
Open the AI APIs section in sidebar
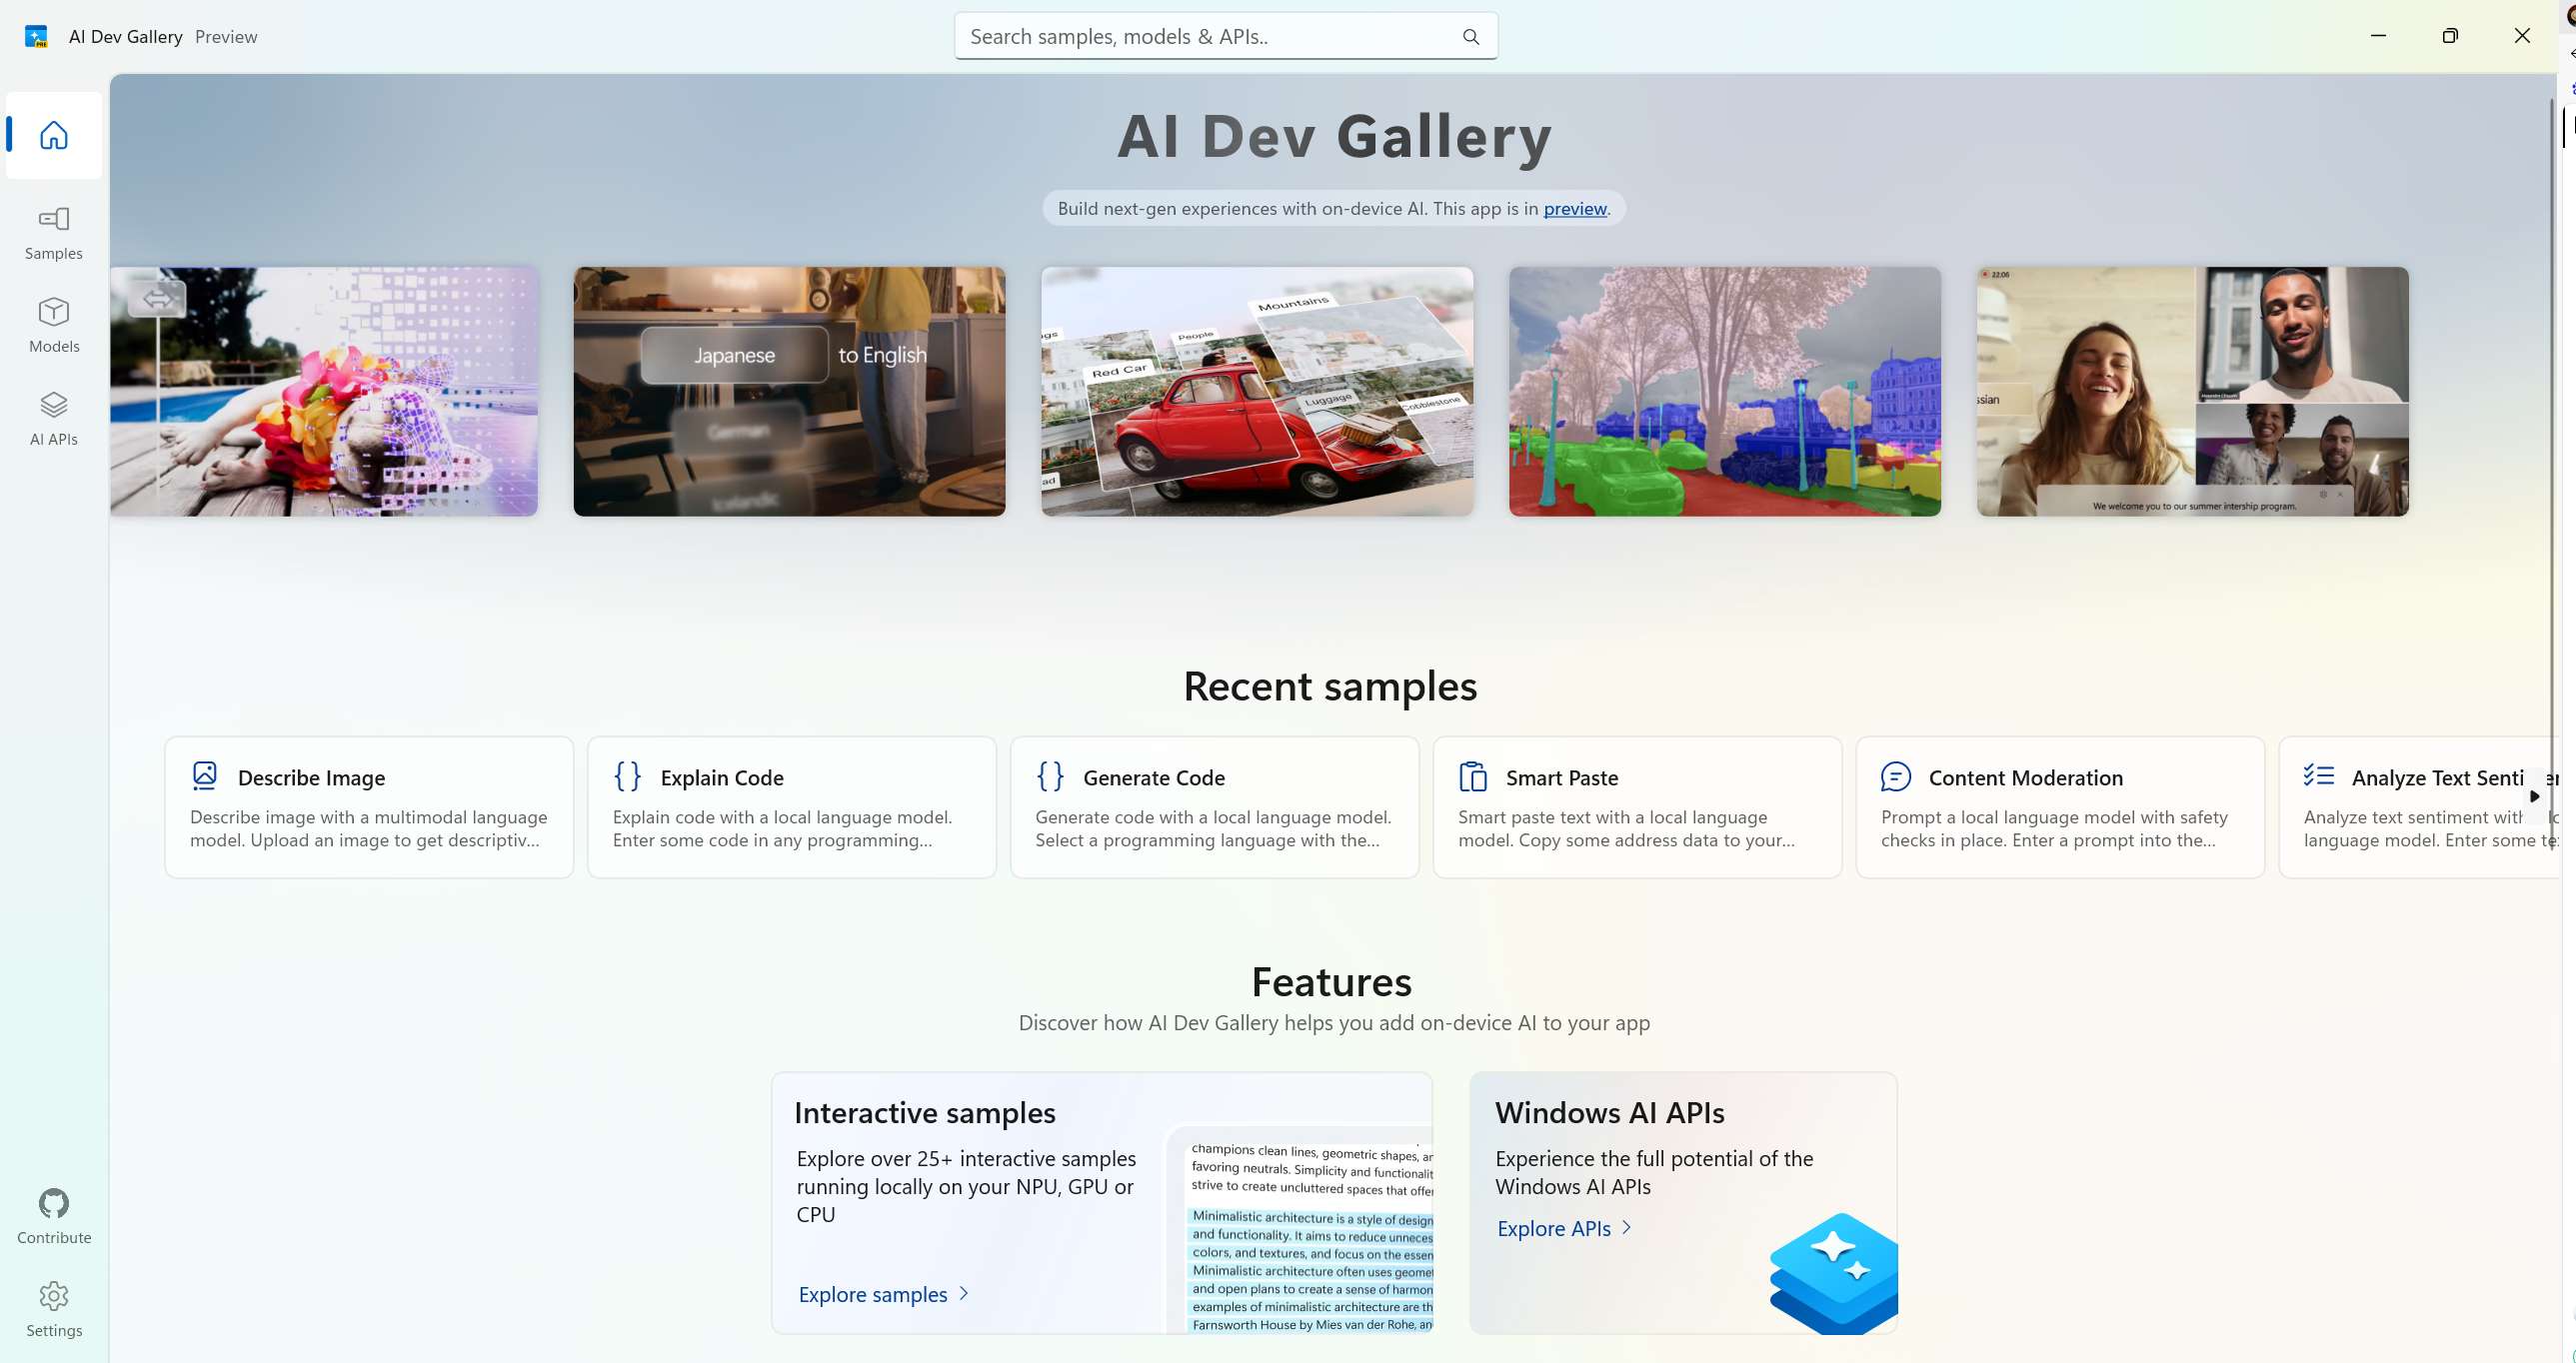pyautogui.click(x=54, y=419)
